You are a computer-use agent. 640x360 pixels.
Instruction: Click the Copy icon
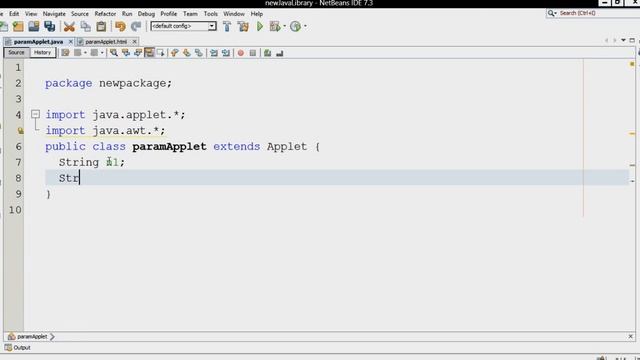(x=85, y=27)
